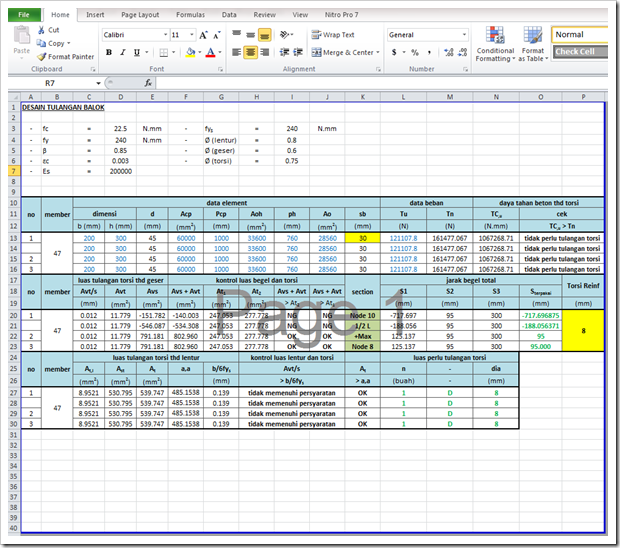Screen dimensions: 620x548
Task: Open the Nitro Pro 7 tab
Action: point(342,15)
